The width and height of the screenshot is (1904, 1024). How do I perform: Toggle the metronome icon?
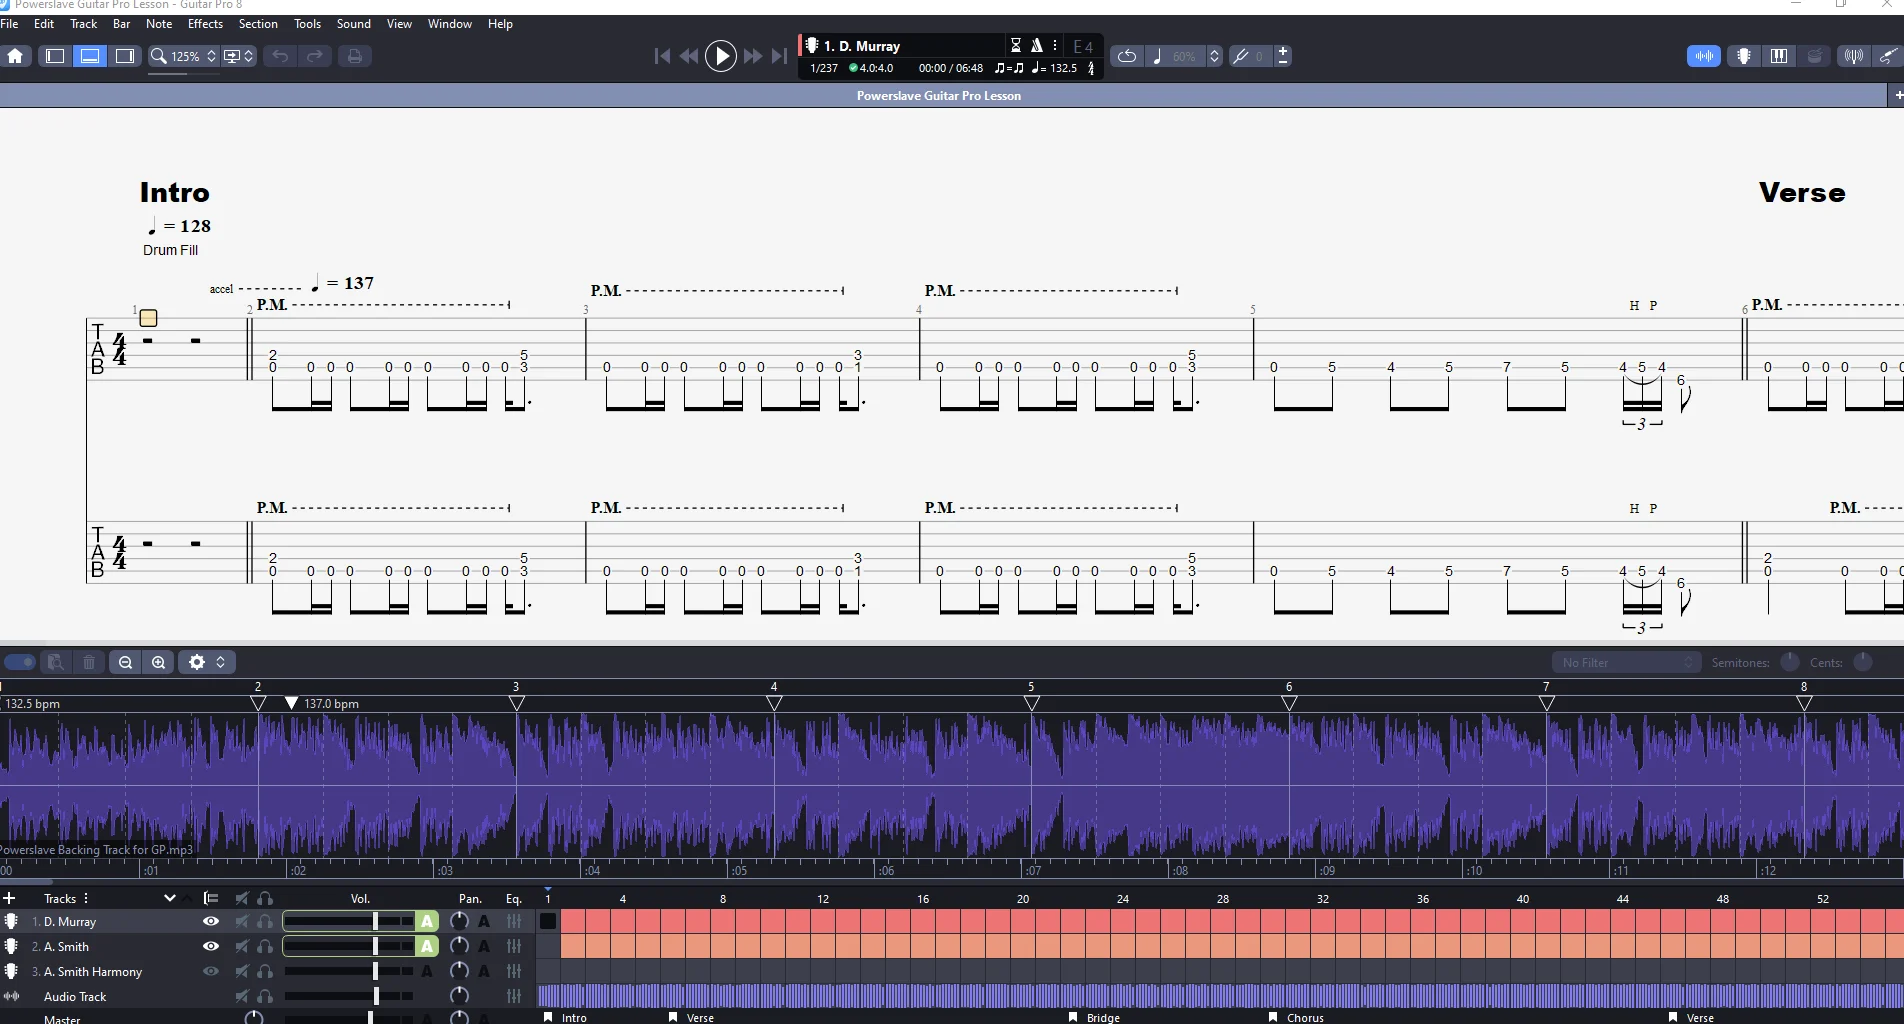click(1037, 45)
